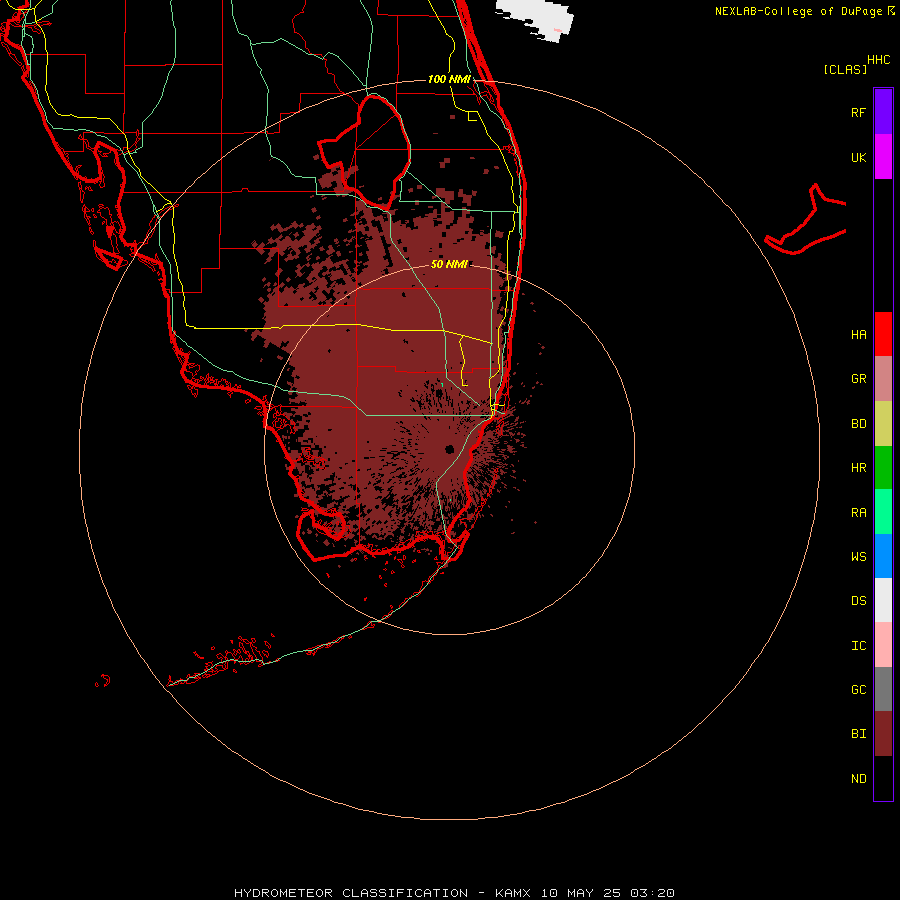Click the WS legend label
900x900 pixels.
(x=858, y=557)
